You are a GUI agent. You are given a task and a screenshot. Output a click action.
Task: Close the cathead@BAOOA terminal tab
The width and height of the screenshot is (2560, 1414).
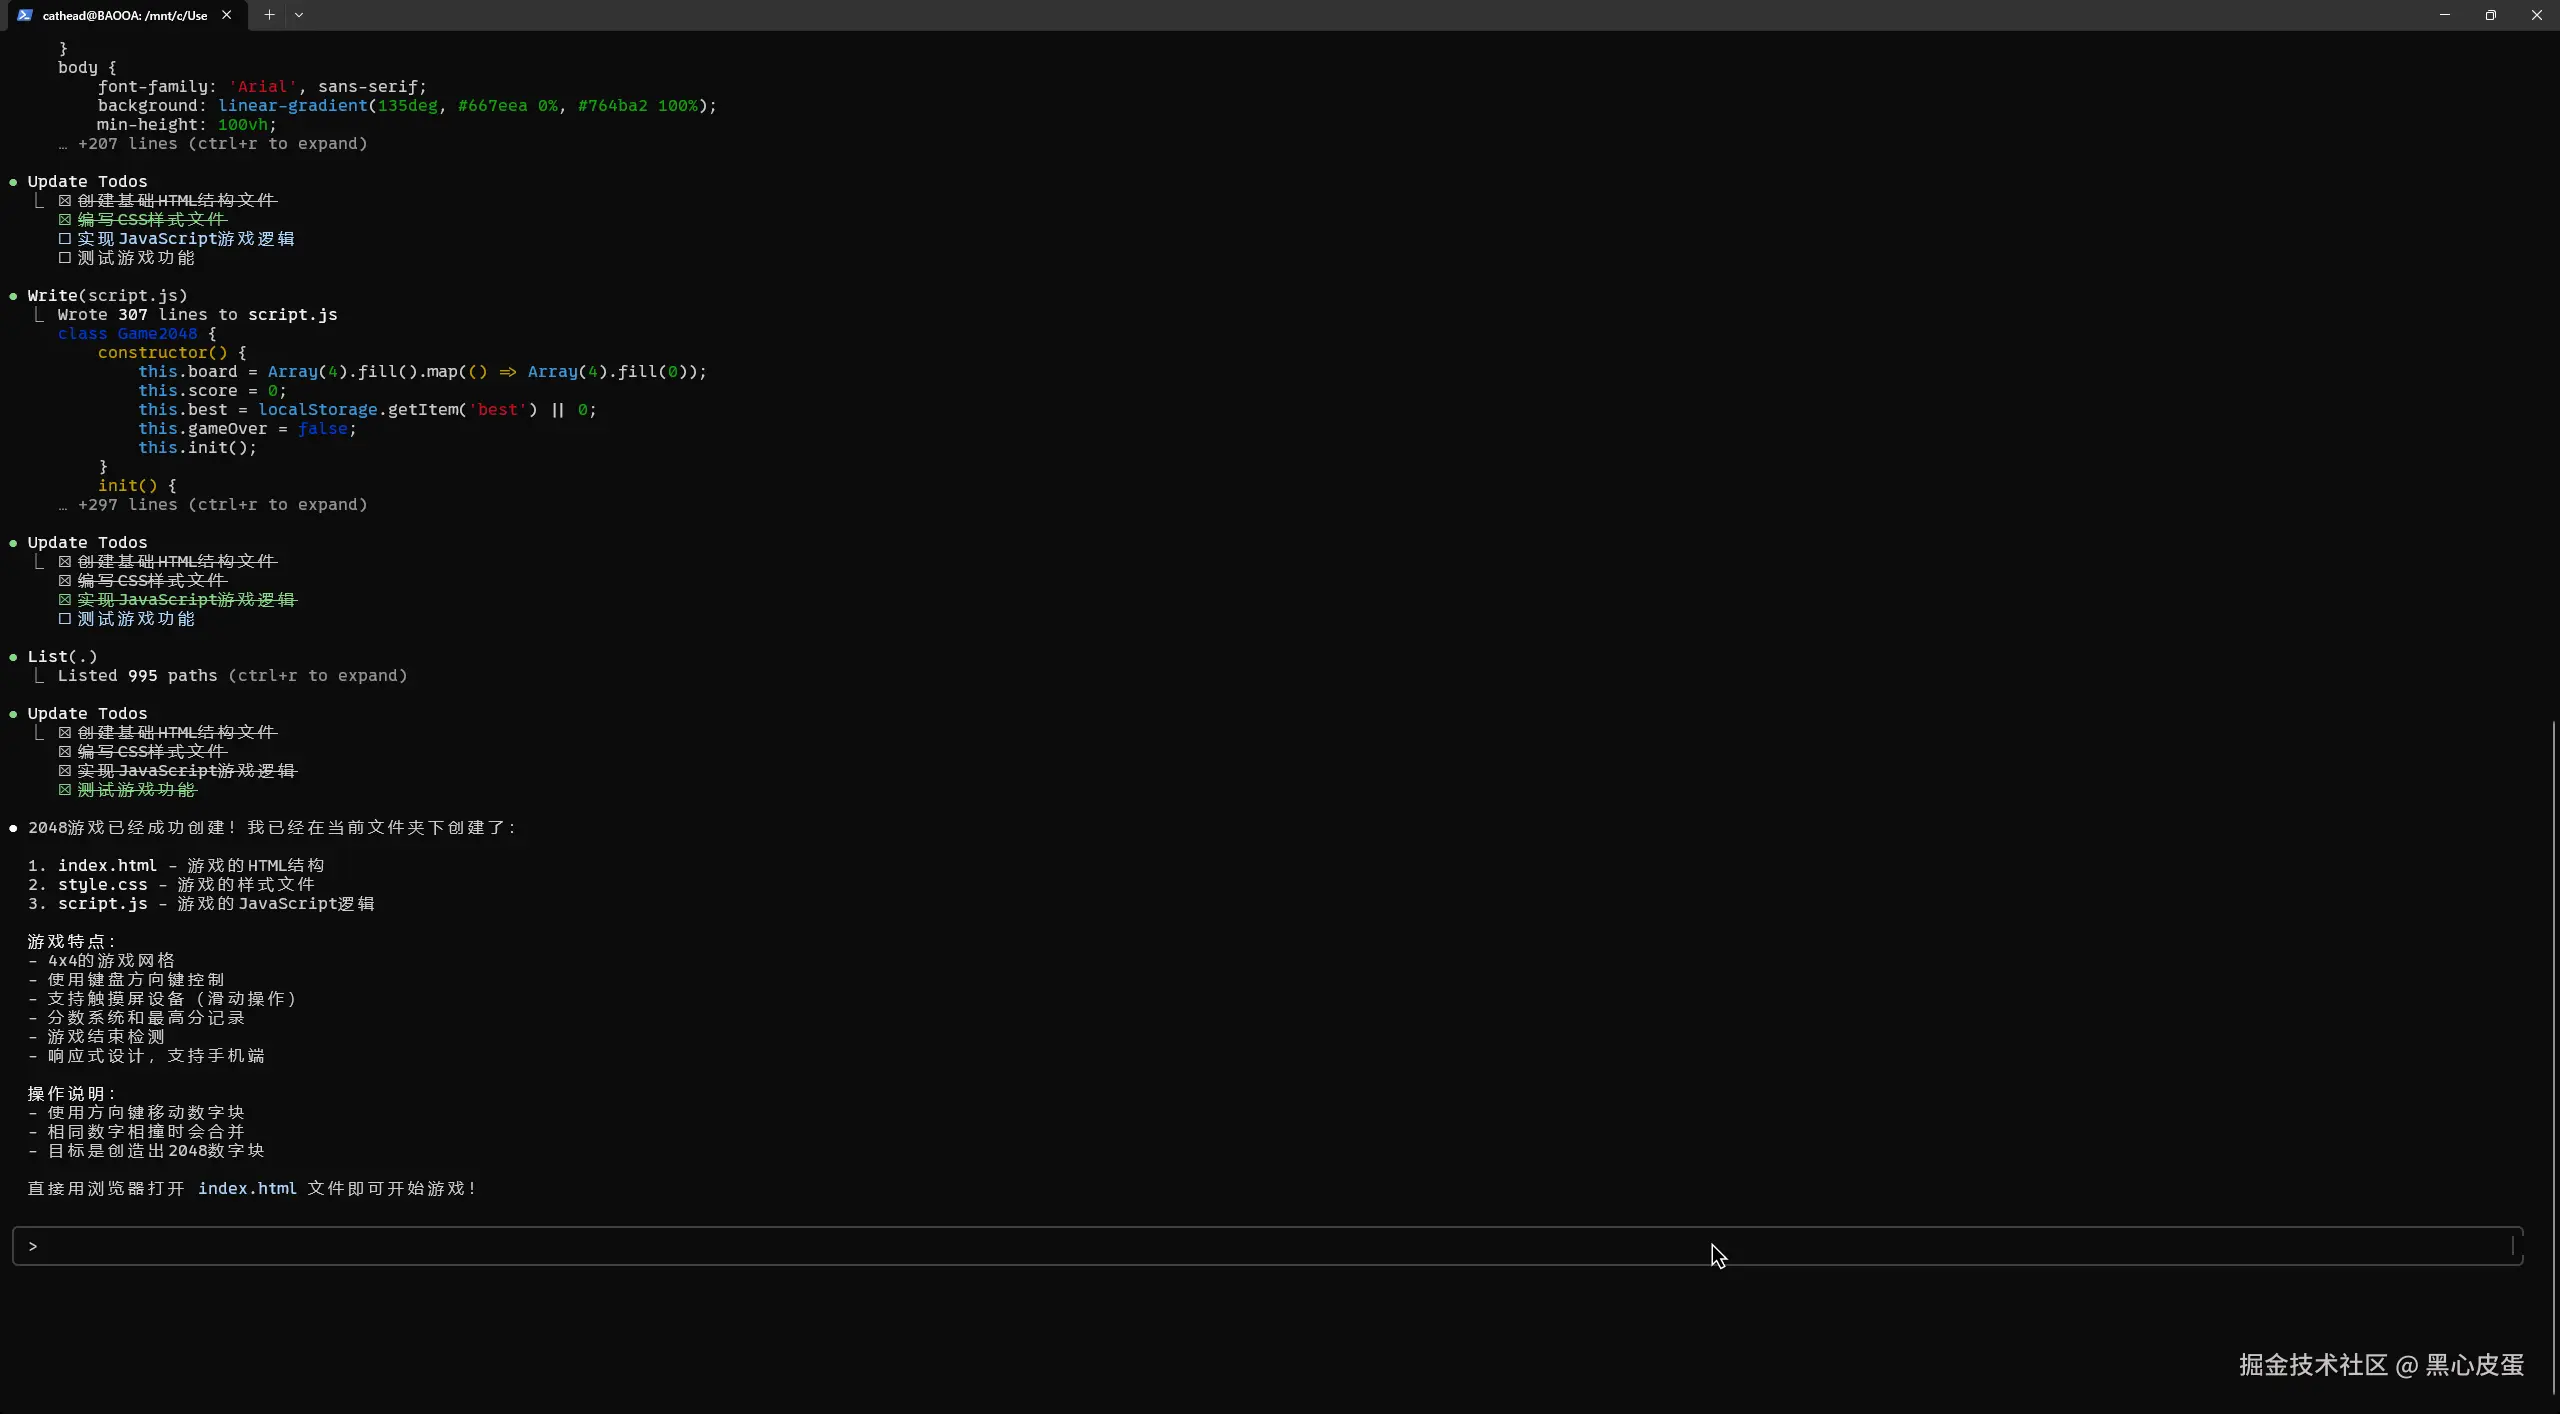pyautogui.click(x=226, y=15)
